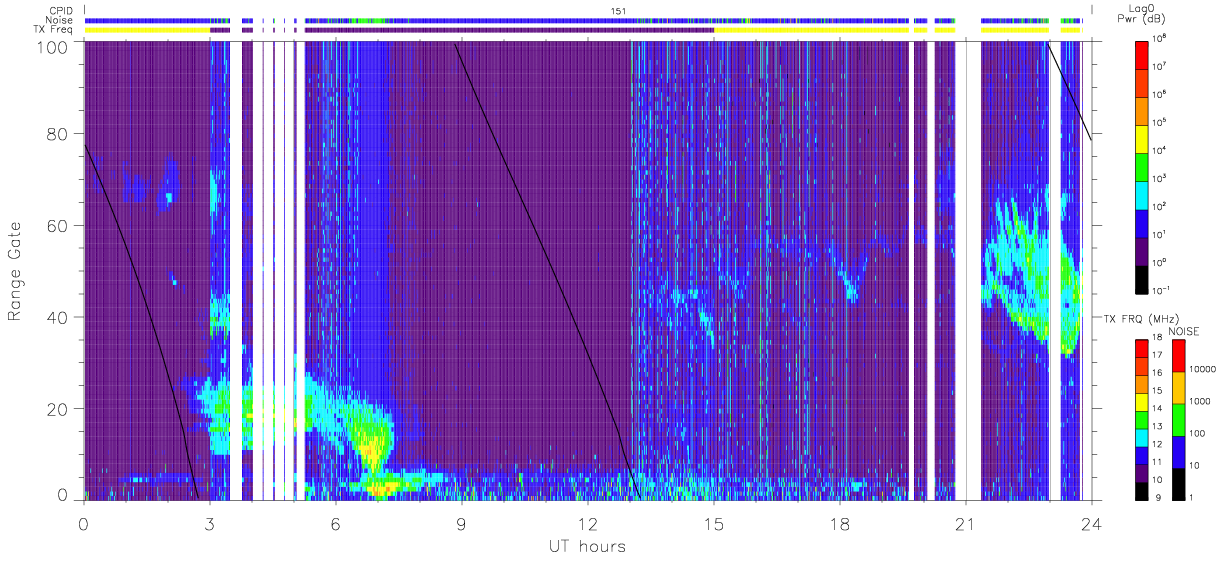The height and width of the screenshot is (567, 1228).
Task: Select the yellow segment of TX FRQ colorbar
Action: pos(1143,401)
